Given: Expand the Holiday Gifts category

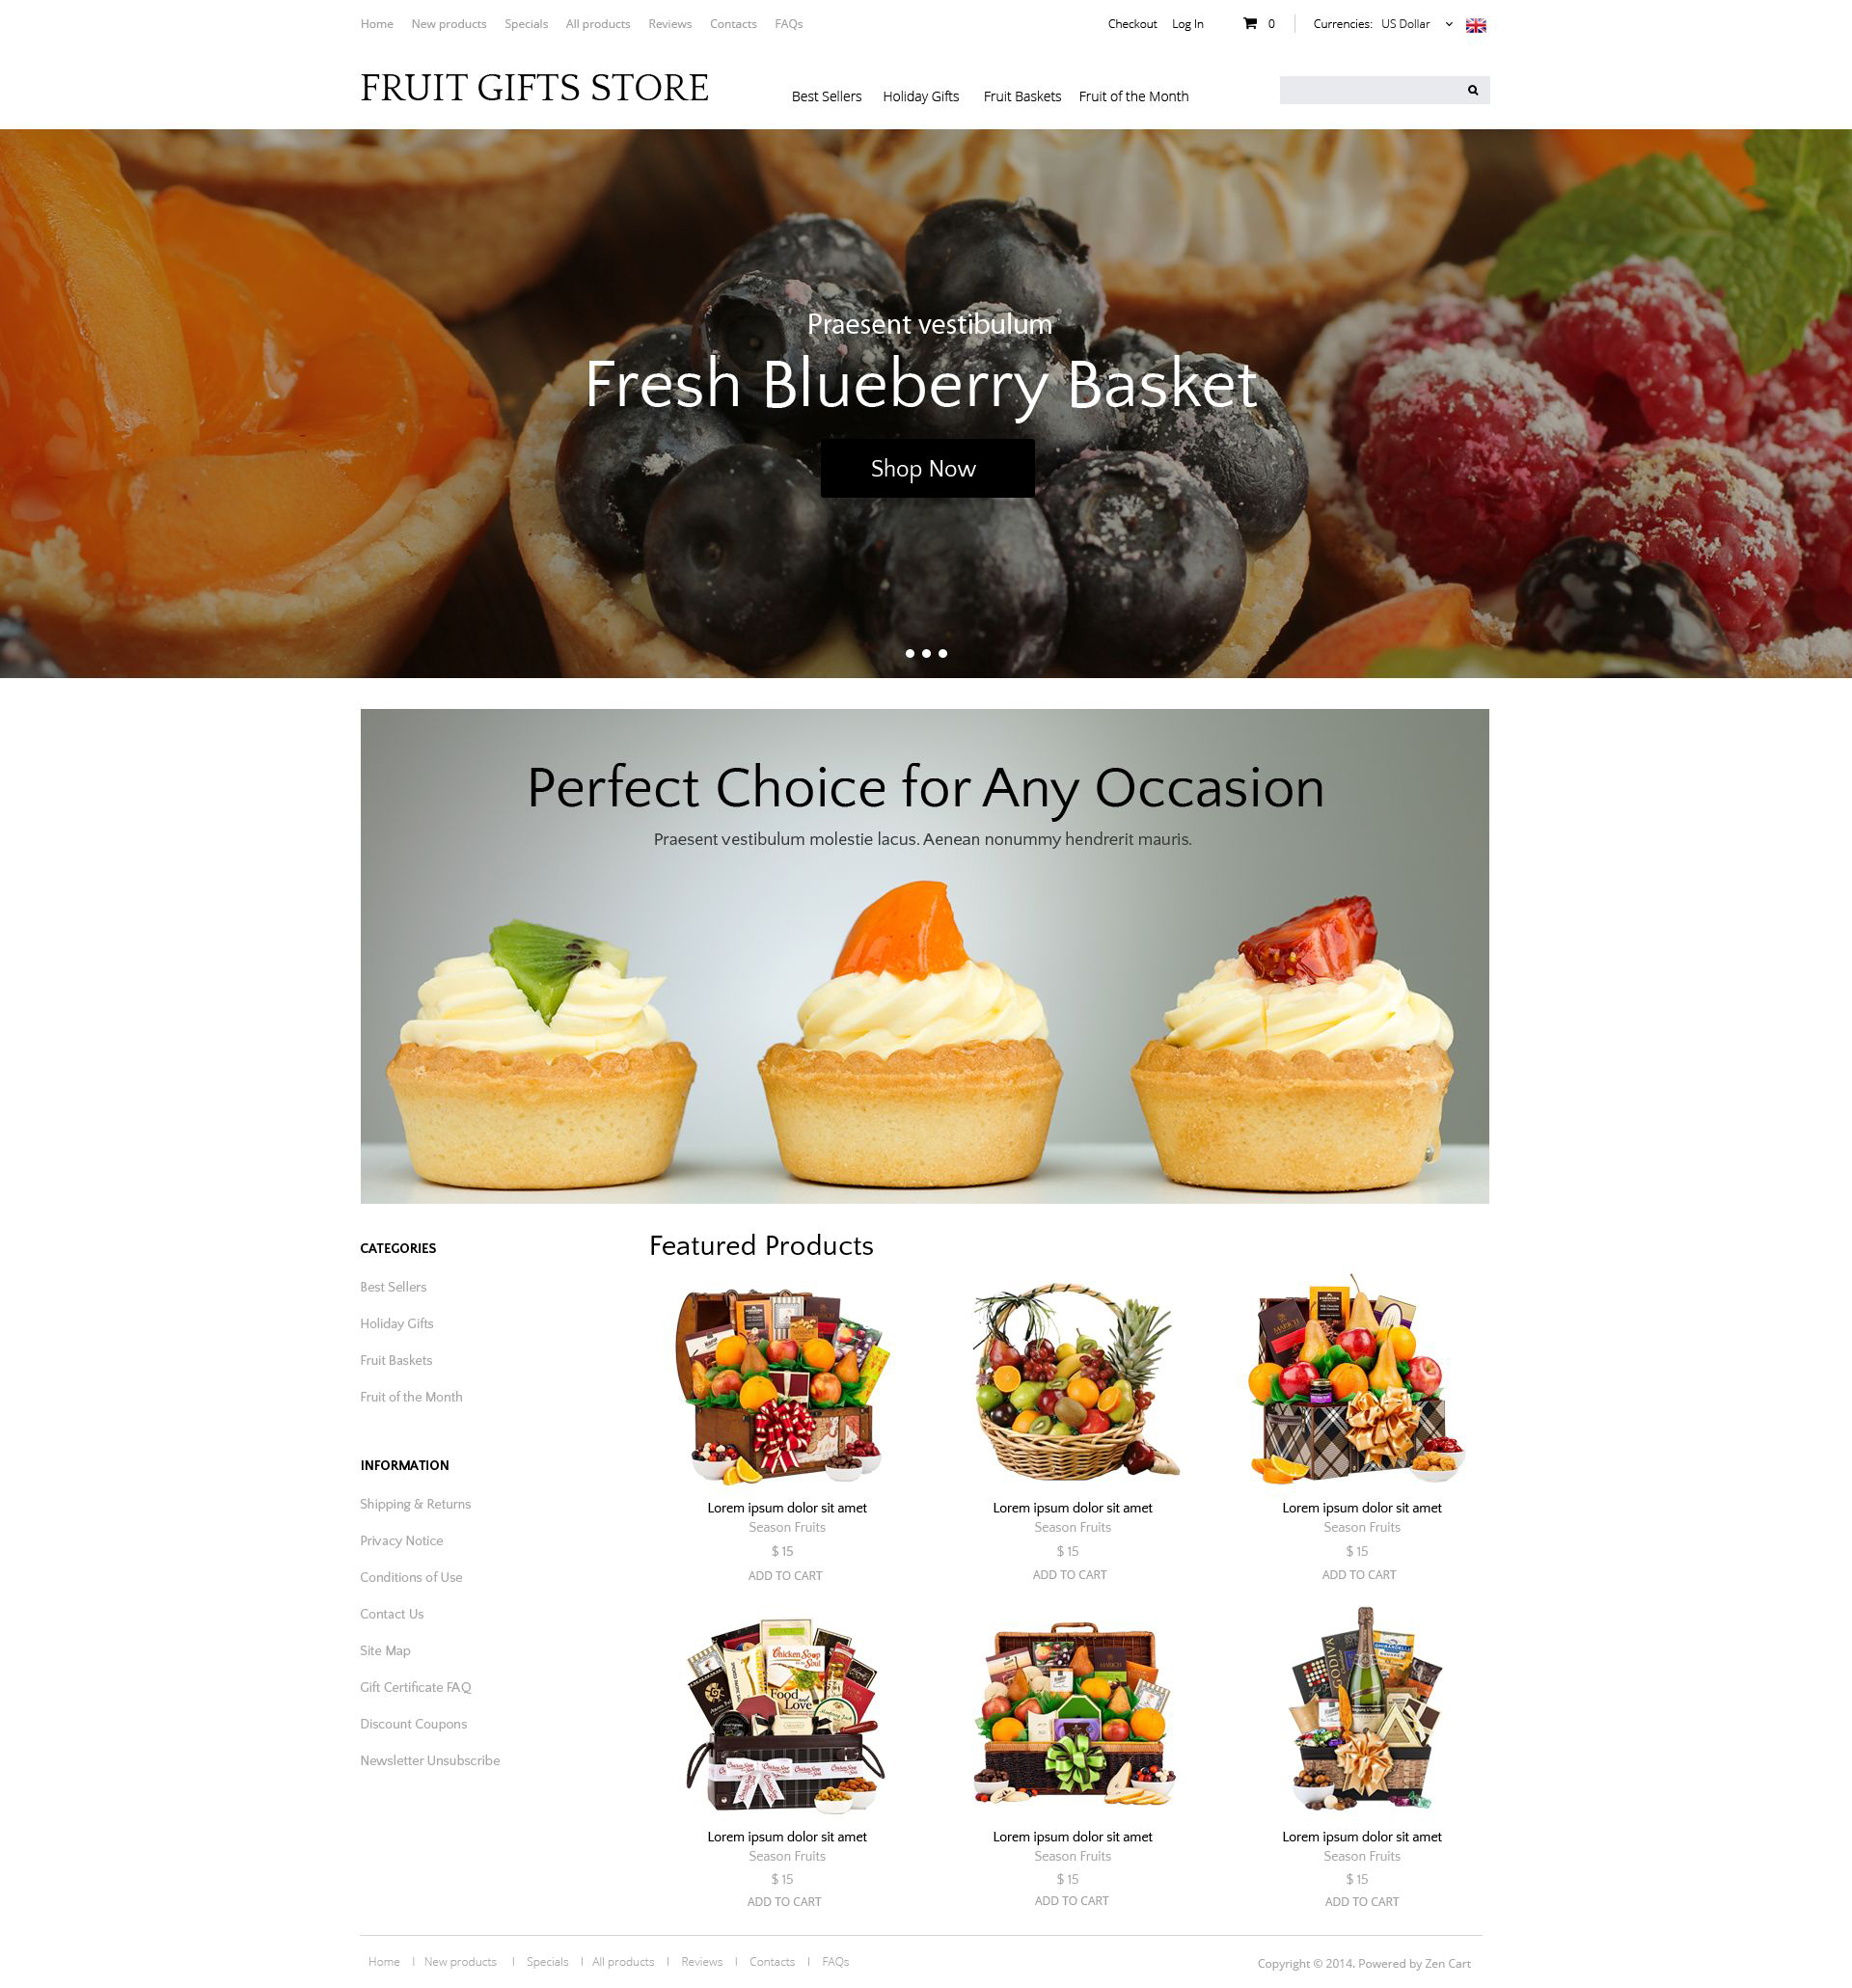Looking at the screenshot, I should (x=396, y=1323).
